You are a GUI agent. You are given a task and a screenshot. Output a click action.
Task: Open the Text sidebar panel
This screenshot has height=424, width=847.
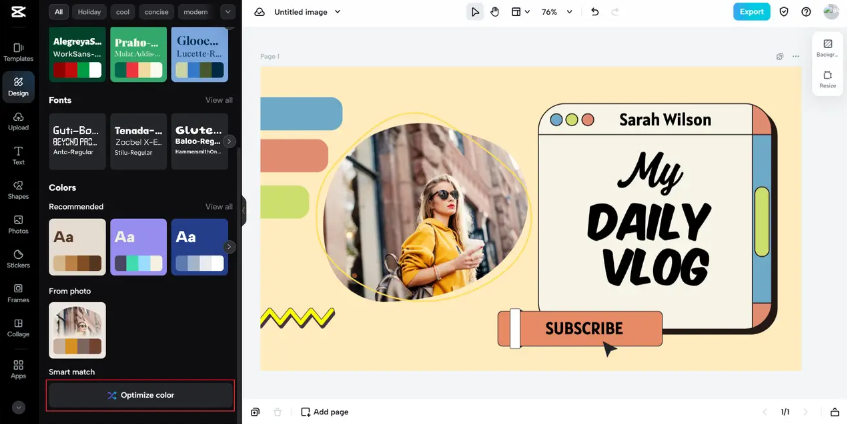coord(18,156)
